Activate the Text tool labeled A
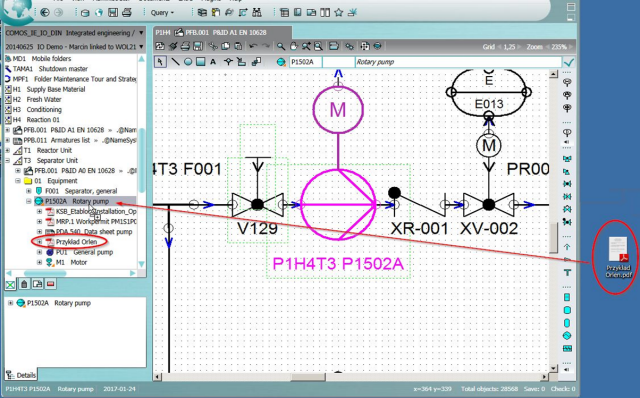Viewport: 640px width, 398px height. pos(213,62)
